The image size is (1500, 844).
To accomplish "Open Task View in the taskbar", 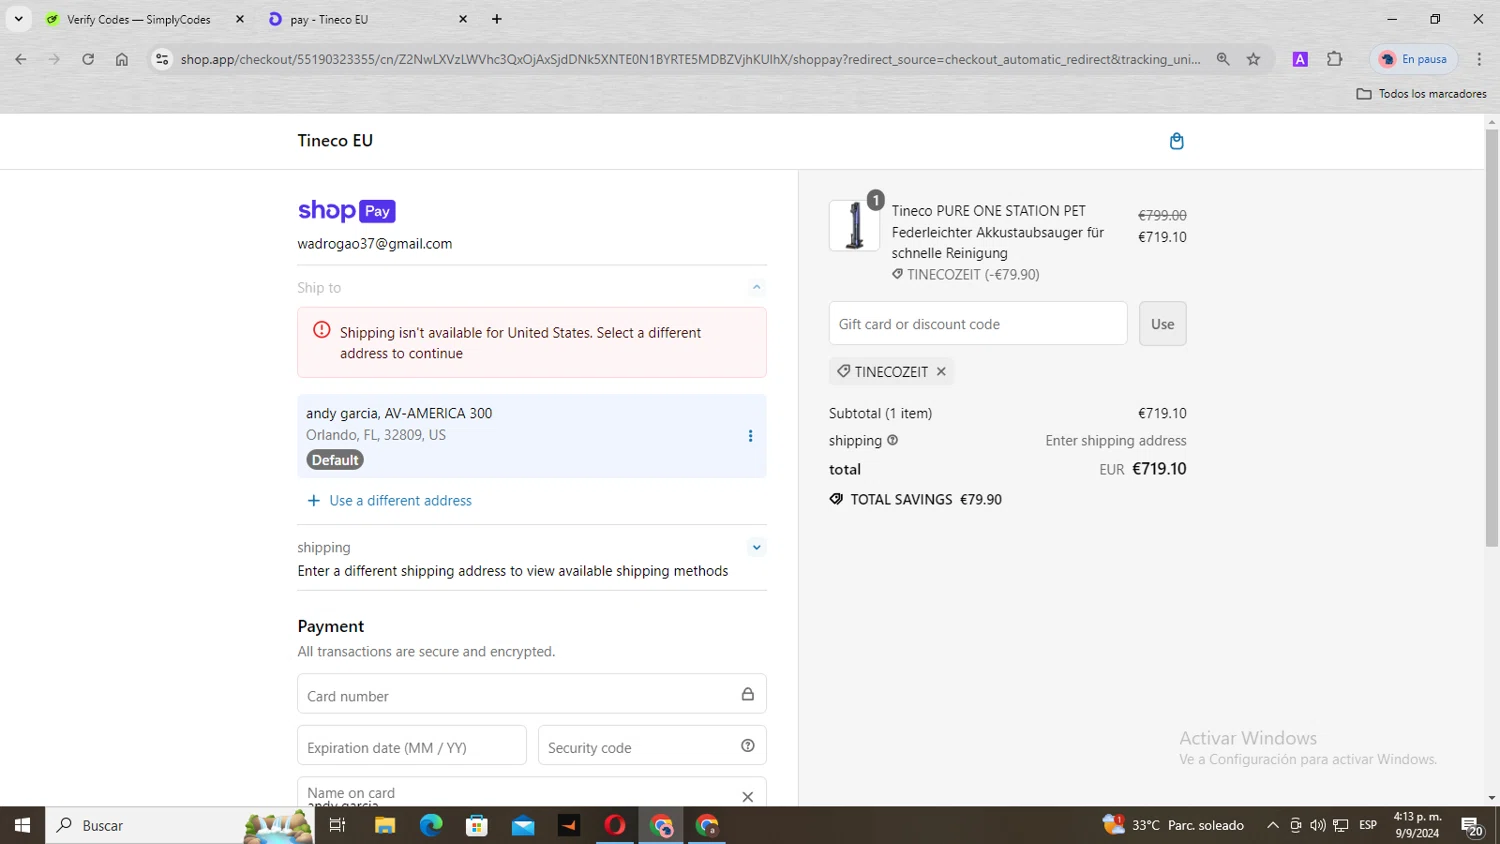I will click(337, 825).
